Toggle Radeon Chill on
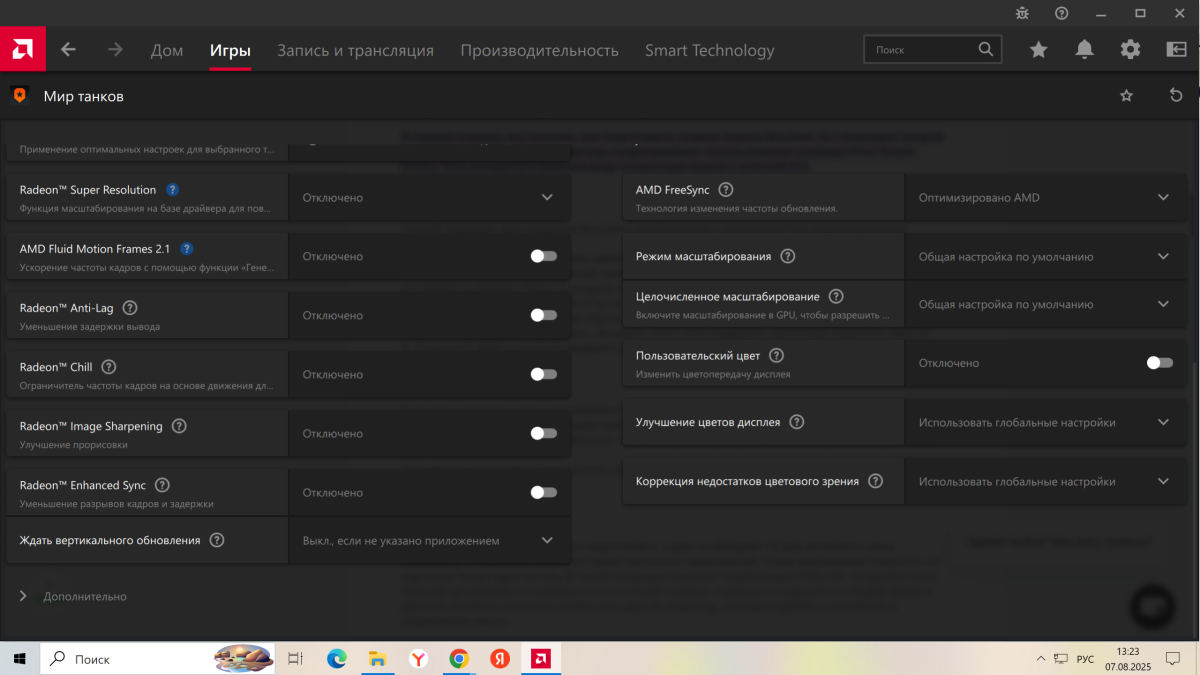1200x675 pixels. tap(543, 374)
